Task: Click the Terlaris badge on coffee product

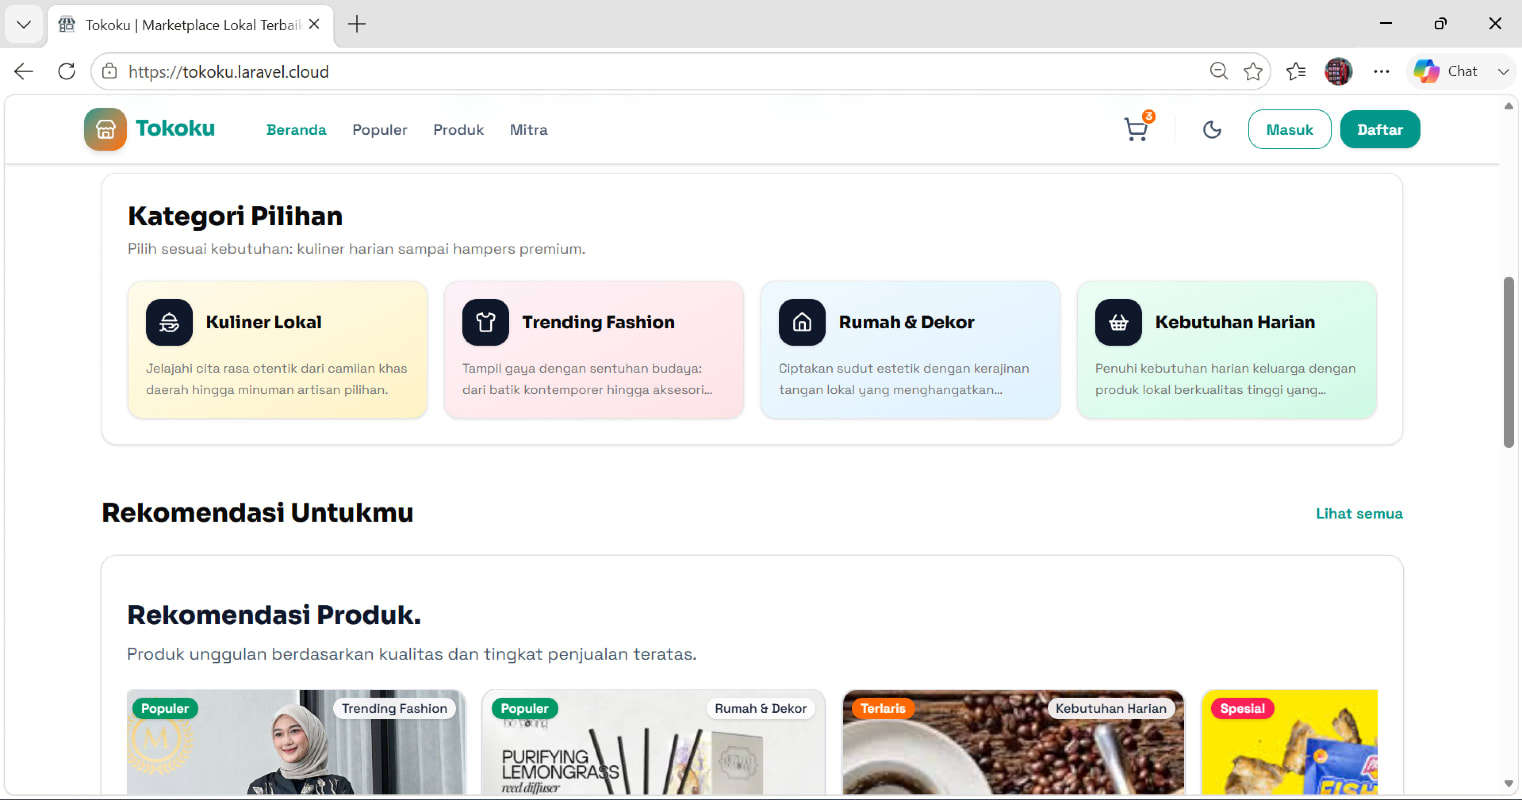Action: pyautogui.click(x=883, y=708)
